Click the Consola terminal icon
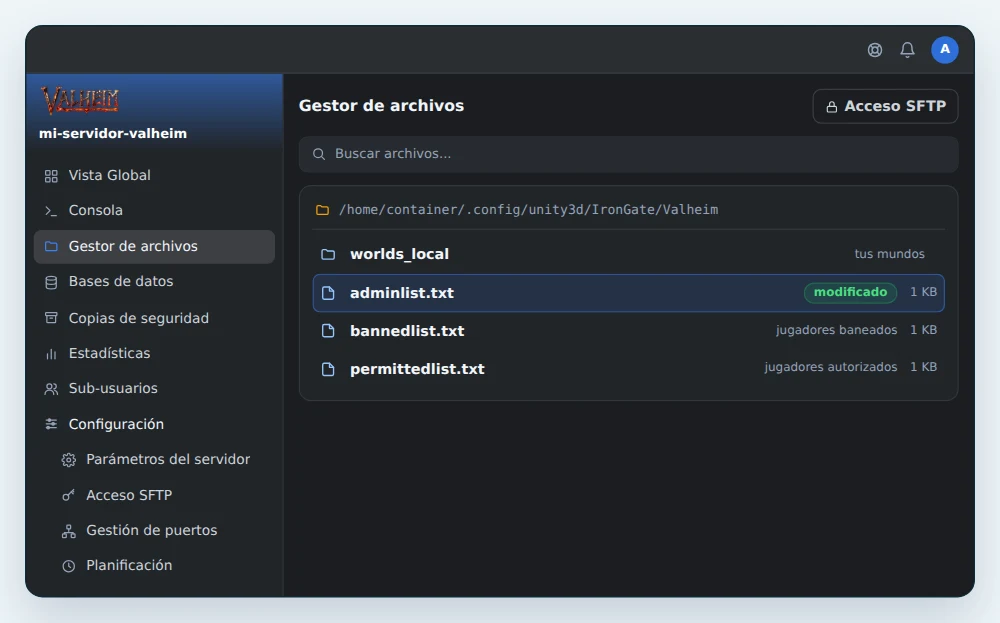Viewport: 1000px width, 623px height. pyautogui.click(x=51, y=211)
